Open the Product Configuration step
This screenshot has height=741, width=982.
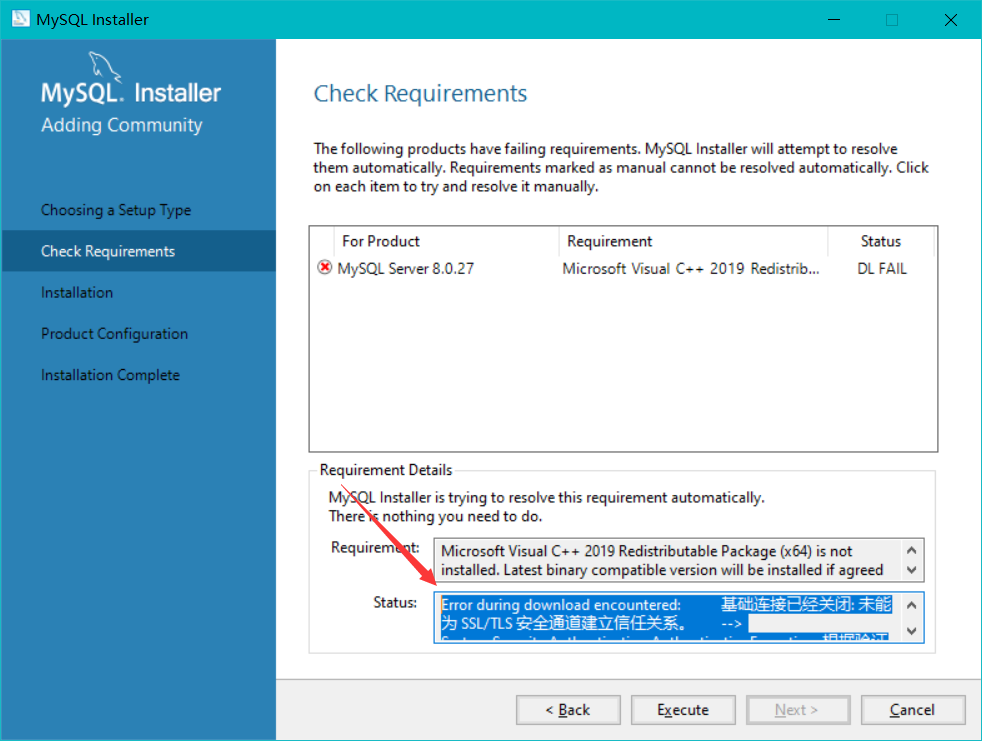tap(114, 333)
